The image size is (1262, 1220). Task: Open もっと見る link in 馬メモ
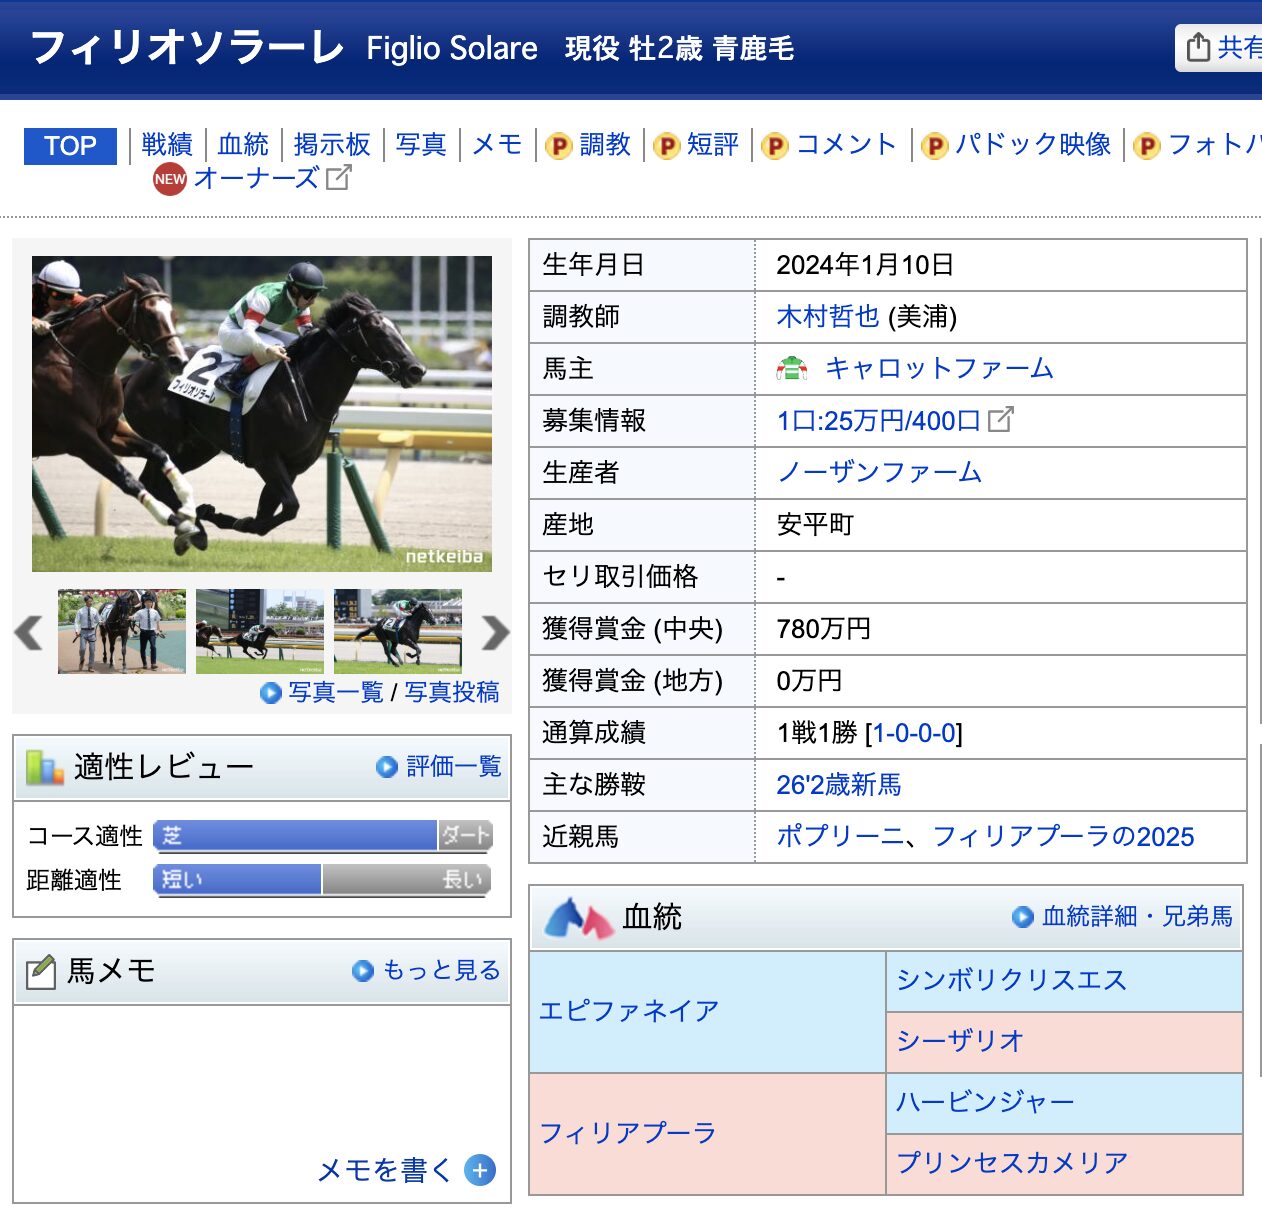tap(442, 970)
